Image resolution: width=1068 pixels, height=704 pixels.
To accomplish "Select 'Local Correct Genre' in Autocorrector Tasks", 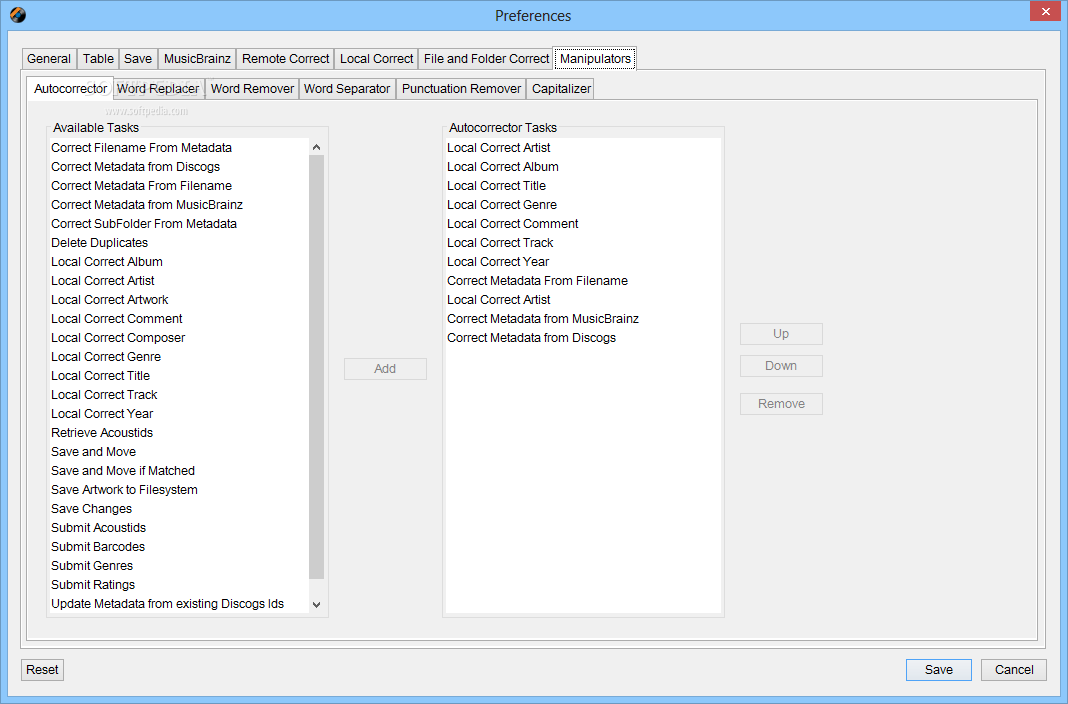I will pyautogui.click(x=583, y=205).
